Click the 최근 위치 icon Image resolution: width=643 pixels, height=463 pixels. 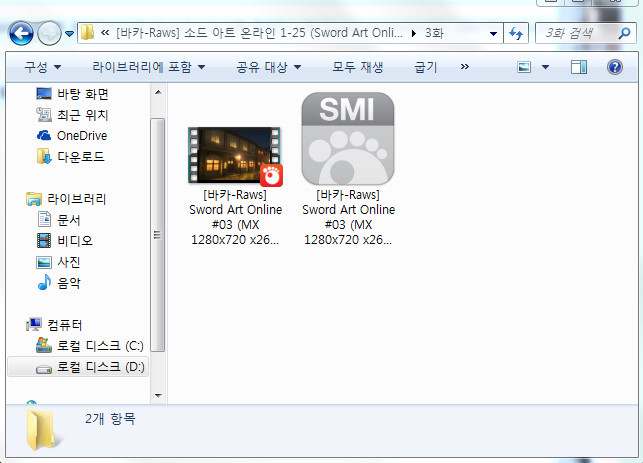pyautogui.click(x=44, y=114)
